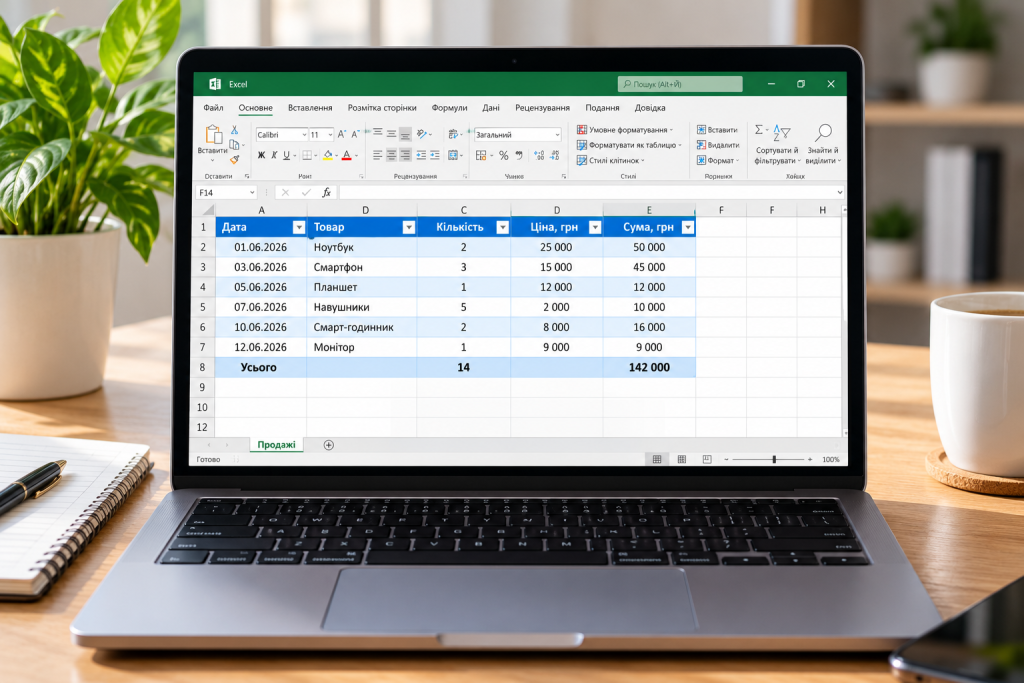1024x683 pixels.
Task: Click the fx insert function icon
Action: pyautogui.click(x=326, y=193)
